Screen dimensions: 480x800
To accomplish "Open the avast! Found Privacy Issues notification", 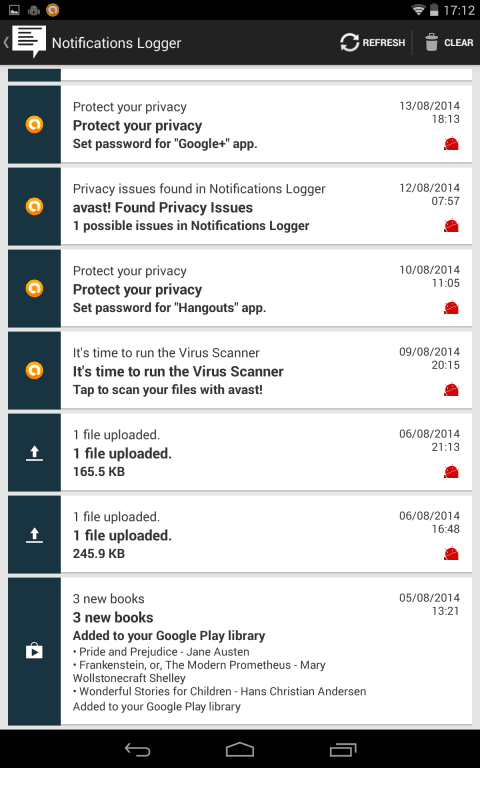I will (x=240, y=207).
